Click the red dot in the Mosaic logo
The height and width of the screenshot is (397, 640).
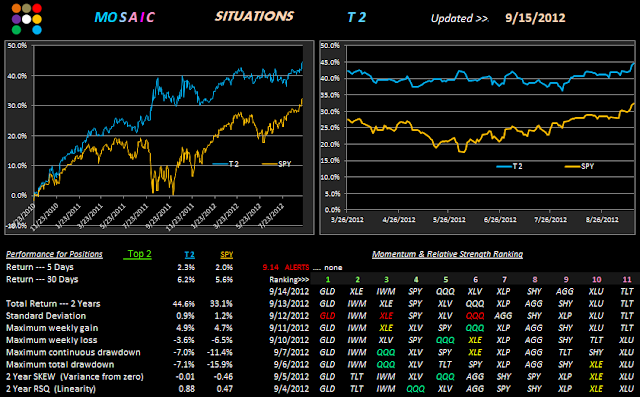pos(37,8)
